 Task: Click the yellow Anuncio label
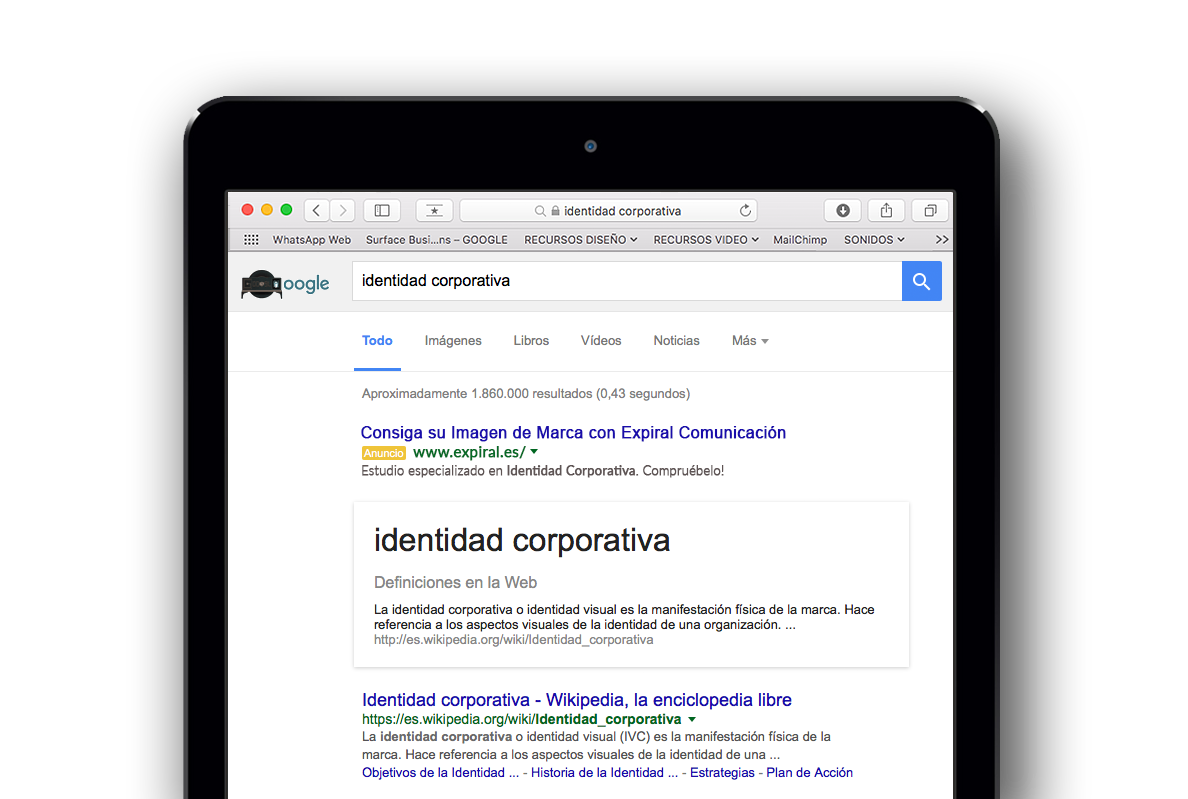[383, 453]
